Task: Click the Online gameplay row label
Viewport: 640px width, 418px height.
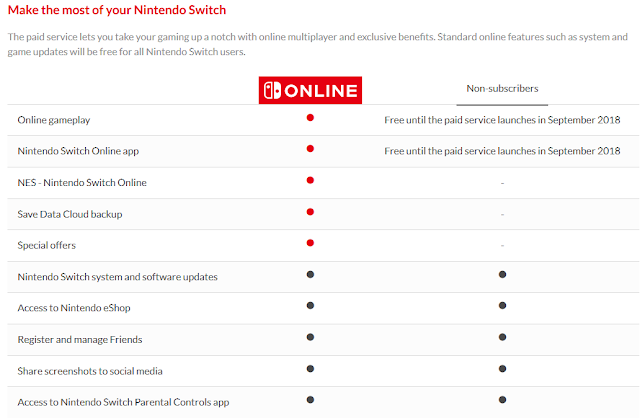Action: (x=54, y=120)
